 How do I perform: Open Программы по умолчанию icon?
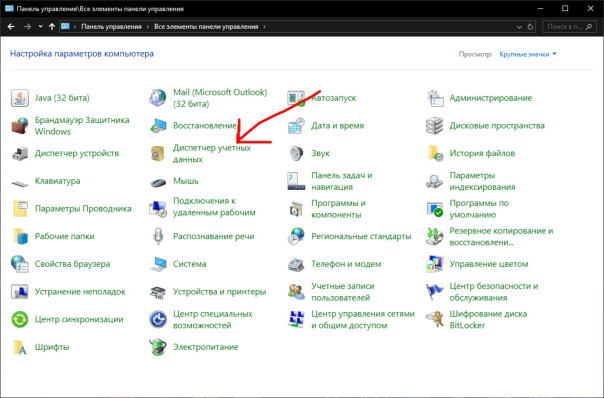coord(435,209)
